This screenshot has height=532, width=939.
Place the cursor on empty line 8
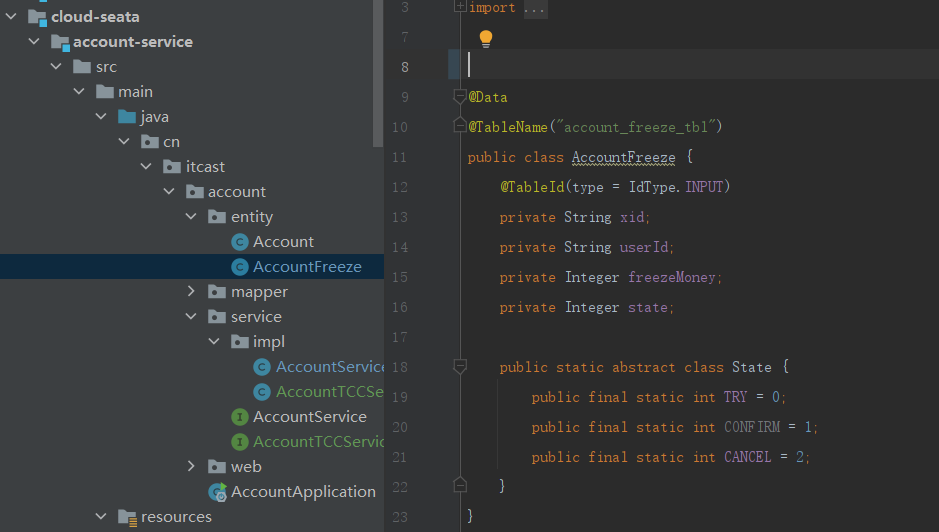click(695, 65)
